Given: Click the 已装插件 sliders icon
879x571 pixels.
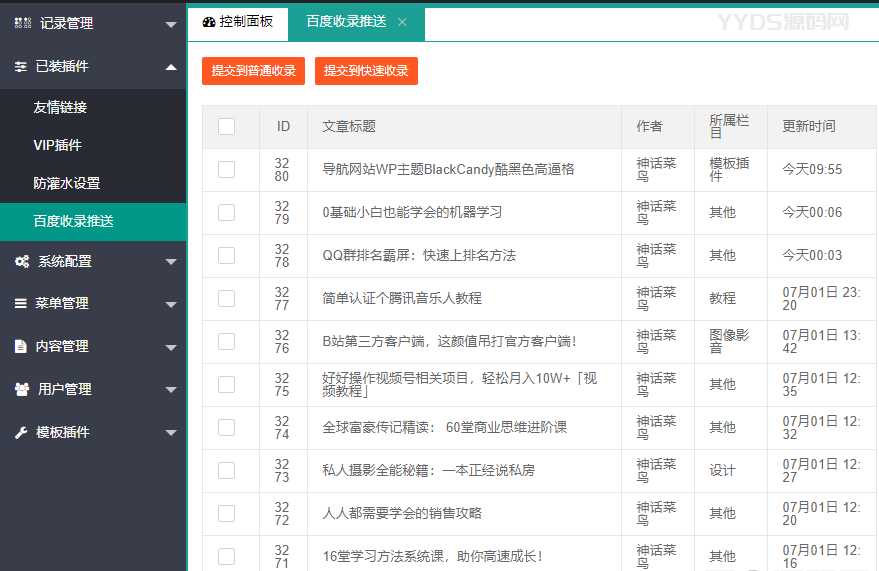Looking at the screenshot, I should click(21, 66).
